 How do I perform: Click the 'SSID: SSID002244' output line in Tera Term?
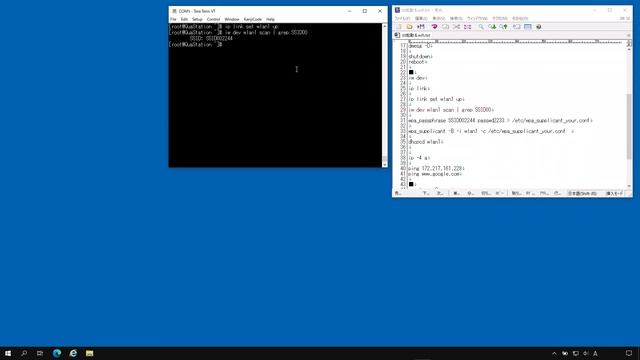(211, 38)
